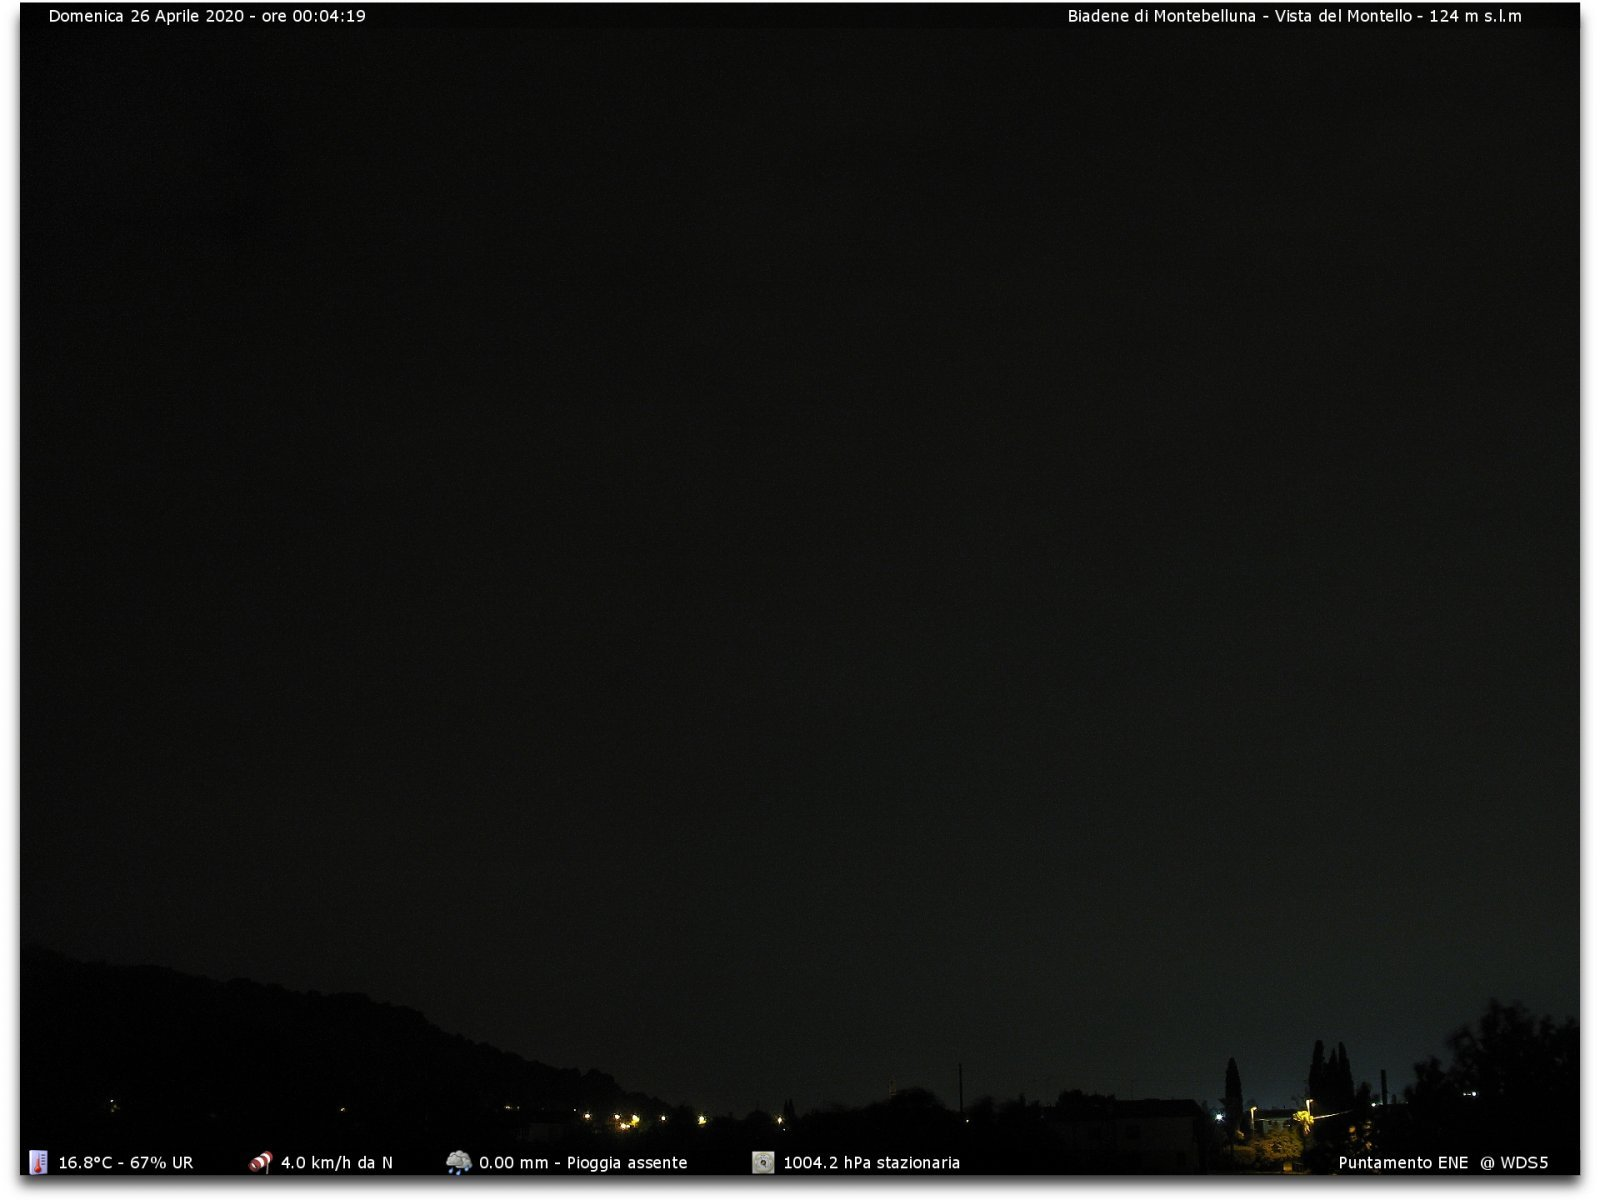Select the wind reading '4.0 km/h da N'
1600x1200 pixels.
[x=337, y=1163]
